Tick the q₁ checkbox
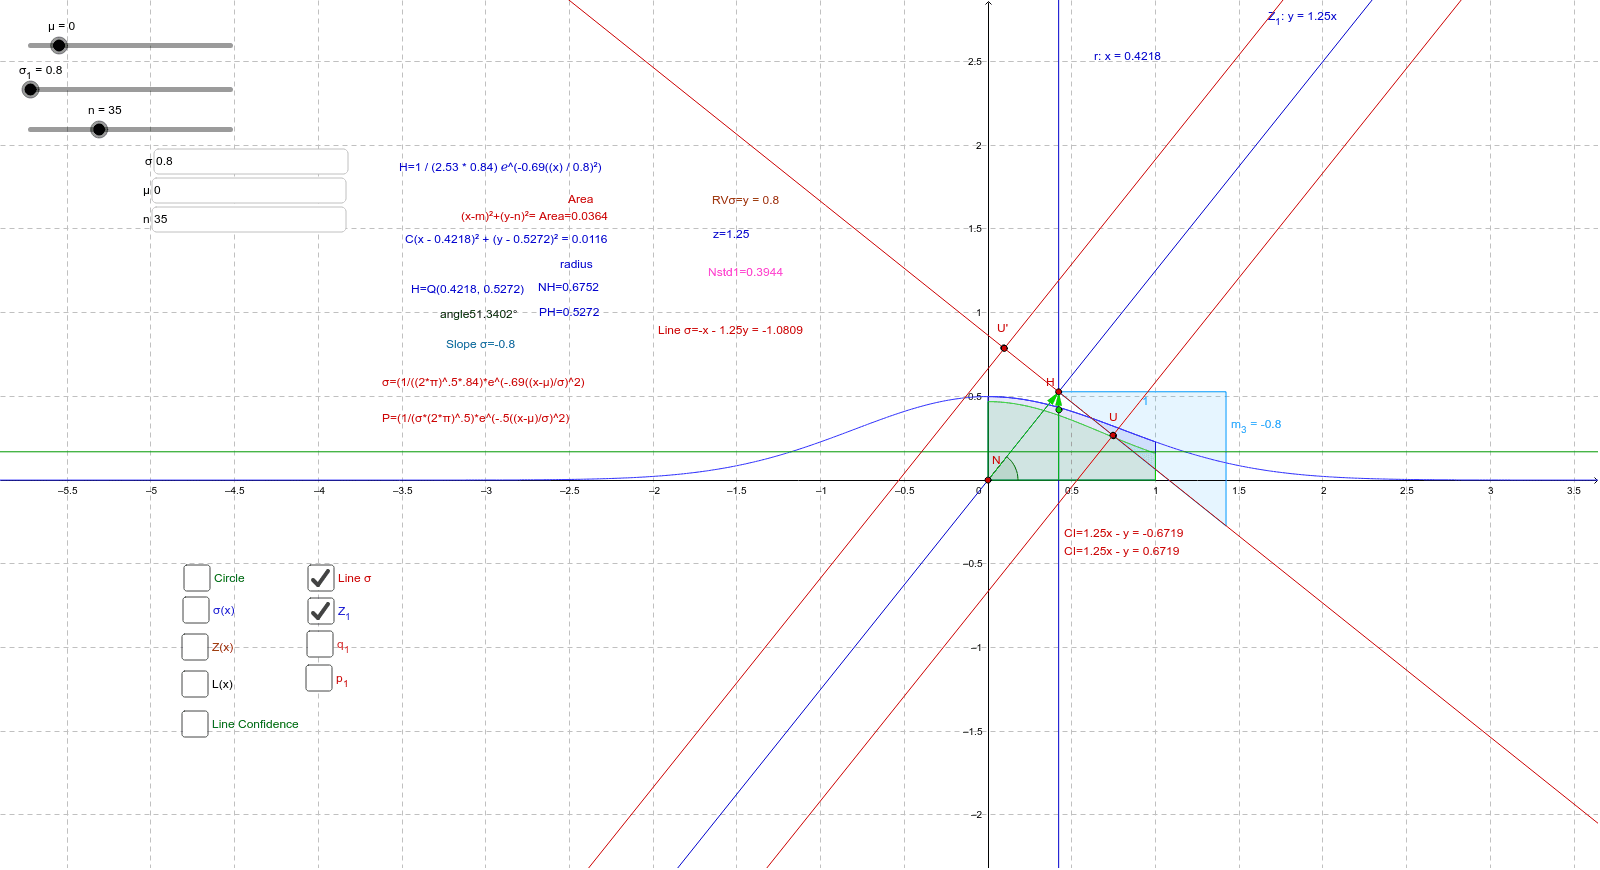The width and height of the screenshot is (1600, 870). [320, 644]
